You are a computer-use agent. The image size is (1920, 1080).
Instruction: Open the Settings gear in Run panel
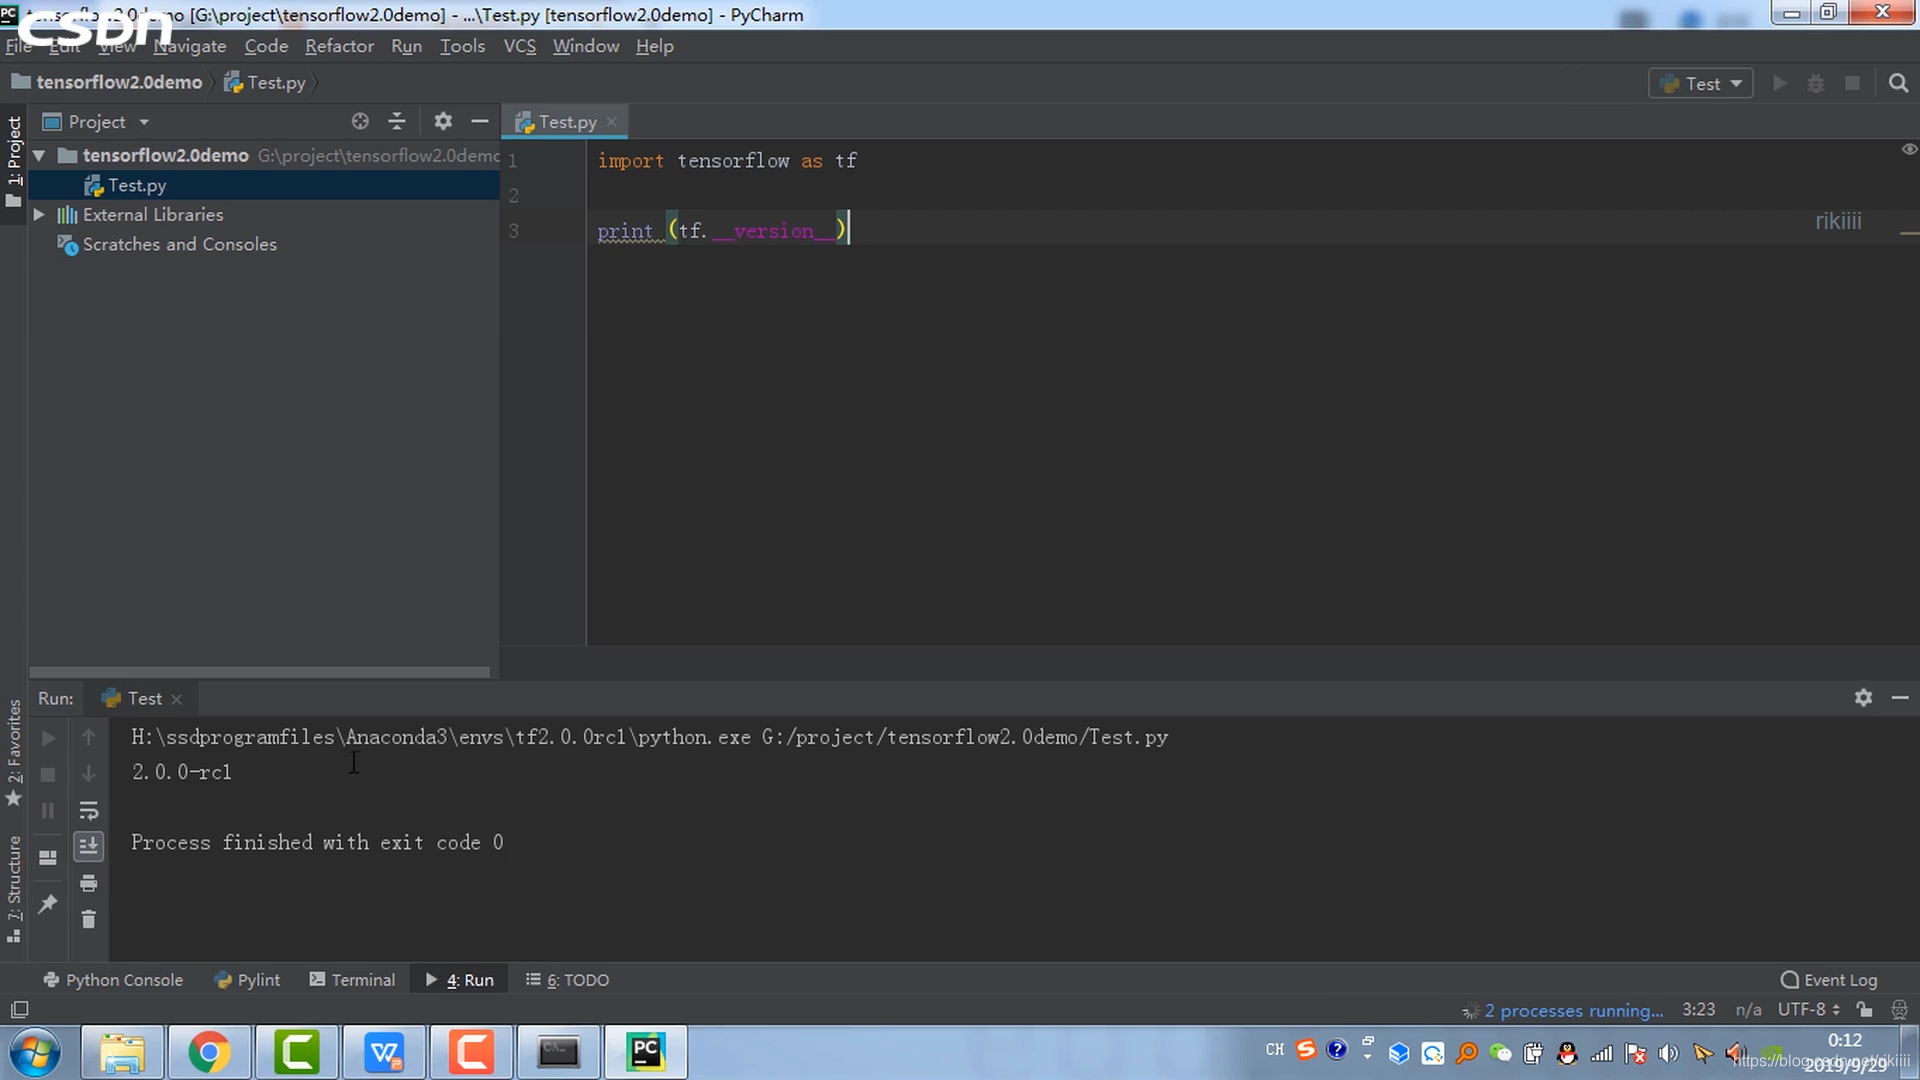(1863, 696)
